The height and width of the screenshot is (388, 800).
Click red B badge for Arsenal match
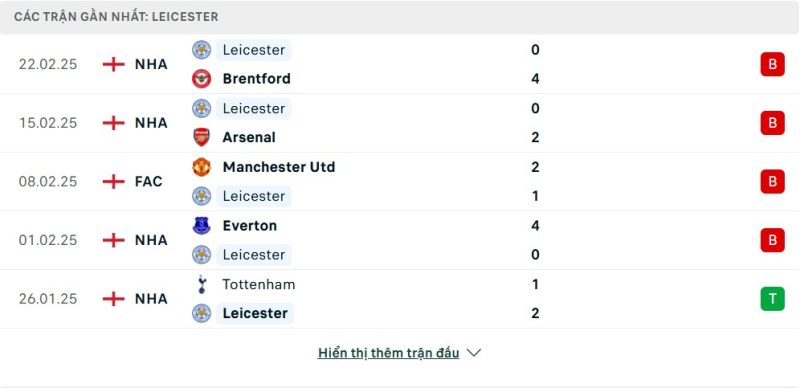point(772,123)
